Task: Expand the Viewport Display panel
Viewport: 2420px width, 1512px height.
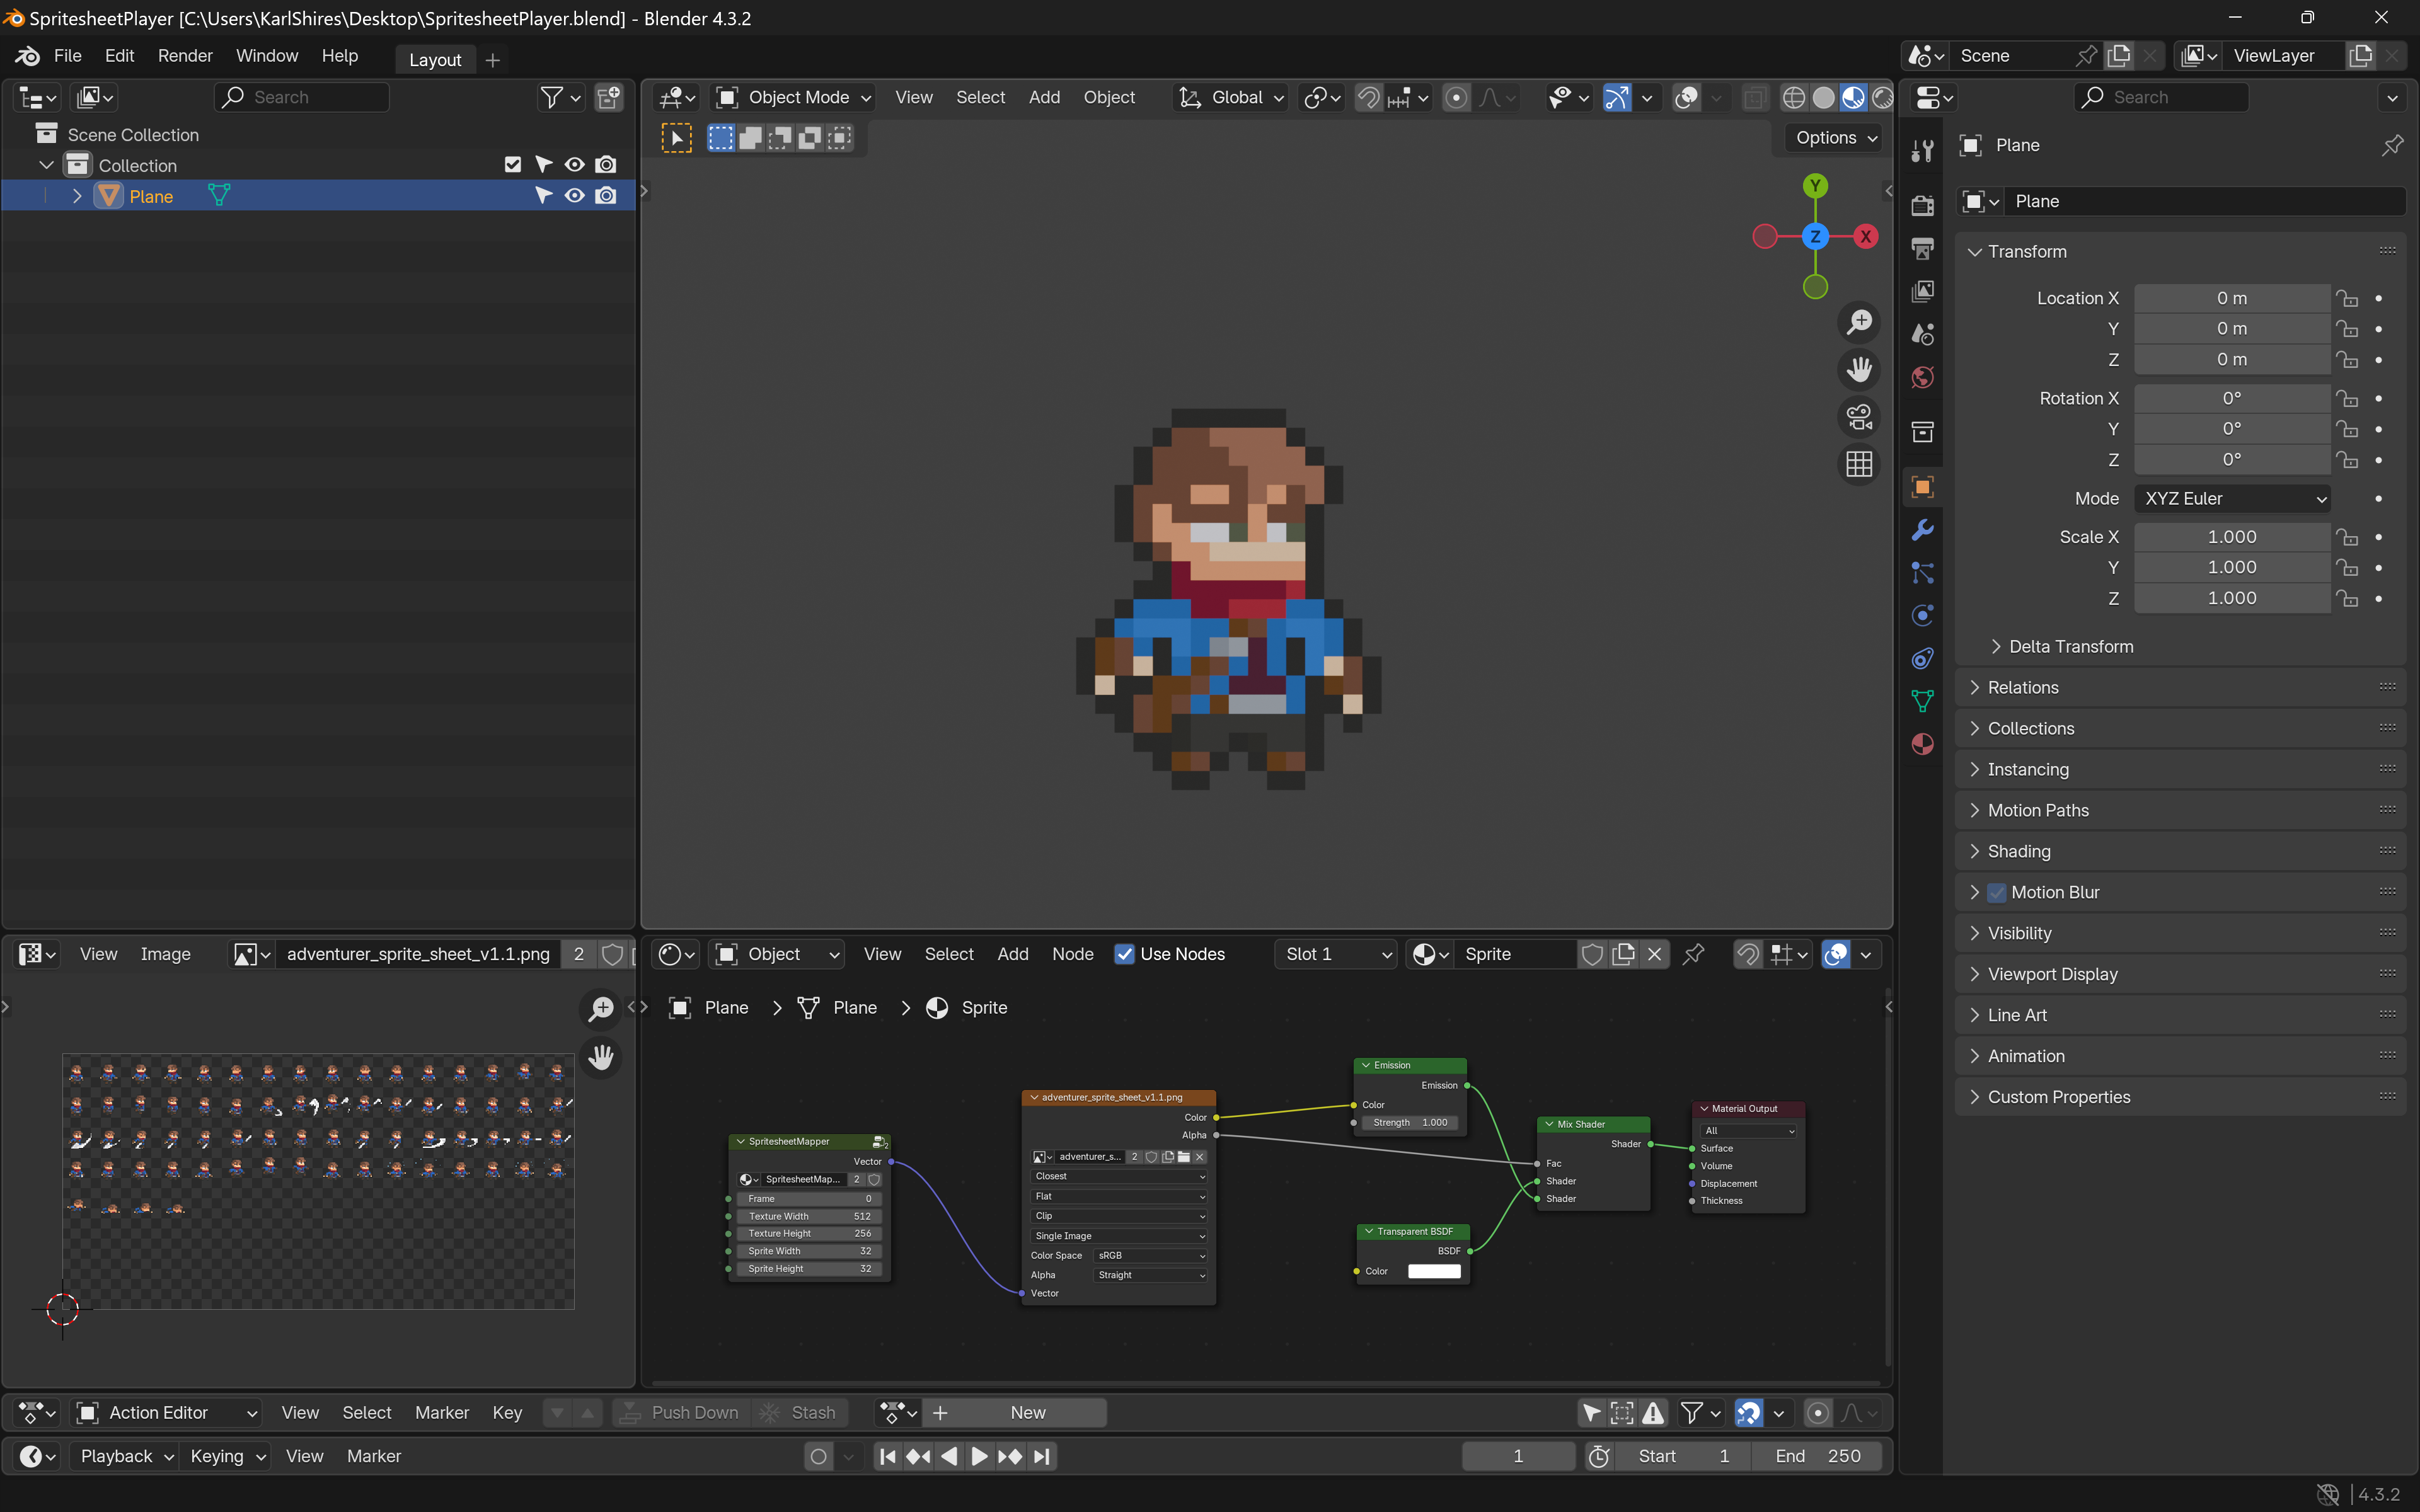Action: pos(2052,975)
